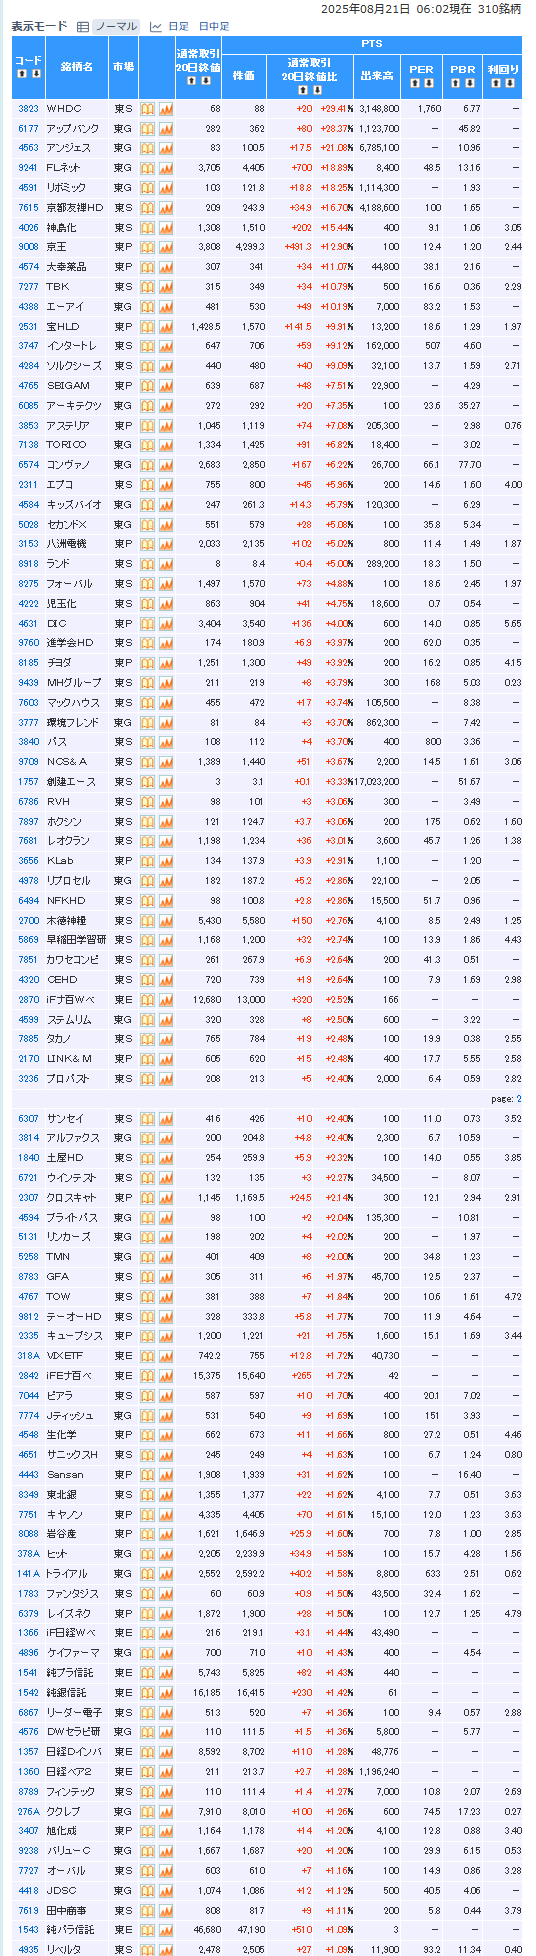The width and height of the screenshot is (536, 1956).
Task: Open stock code 3823 link
Action: [28, 108]
